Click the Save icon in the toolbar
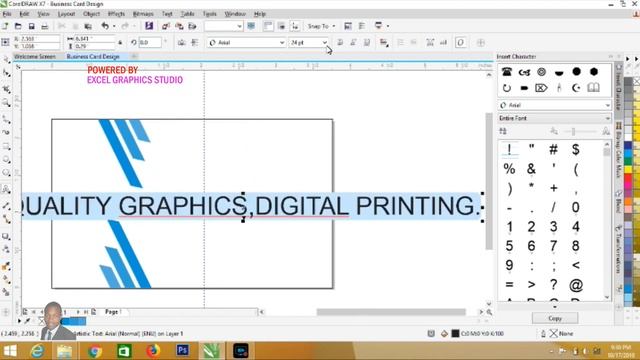Image resolution: width=640 pixels, height=360 pixels. [x=31, y=26]
